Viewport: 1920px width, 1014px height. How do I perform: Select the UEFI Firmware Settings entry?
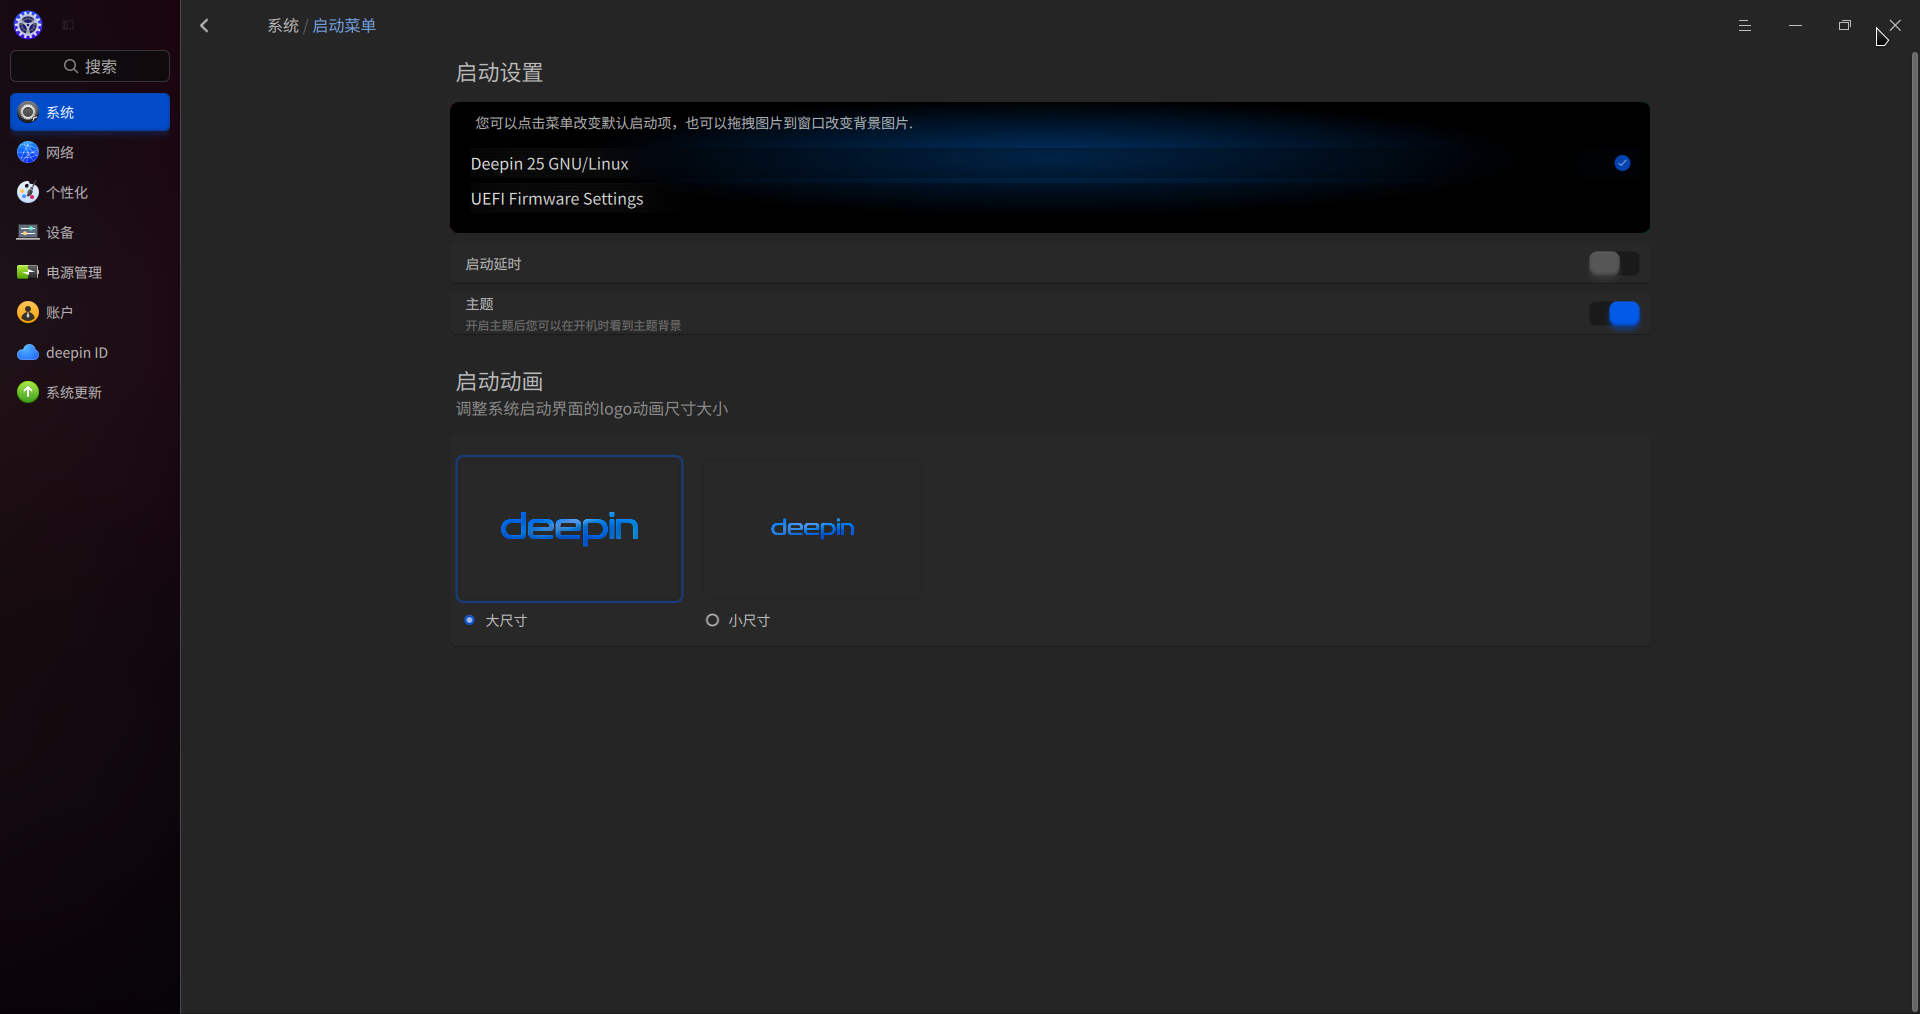(1050, 199)
